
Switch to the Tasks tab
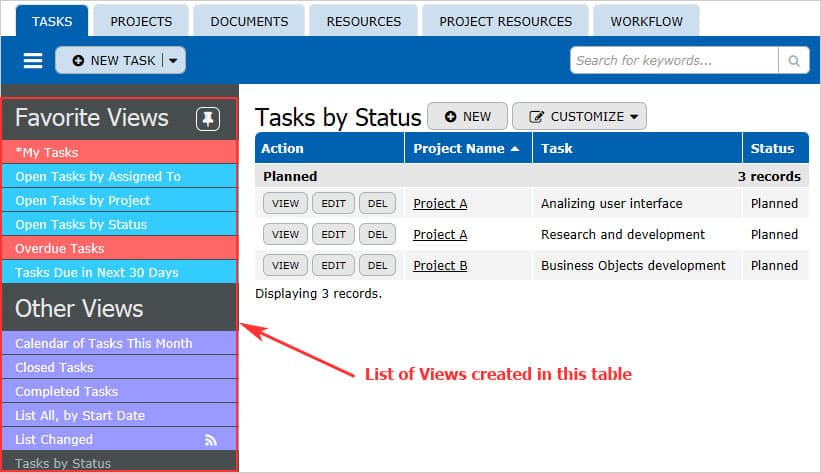pyautogui.click(x=52, y=21)
